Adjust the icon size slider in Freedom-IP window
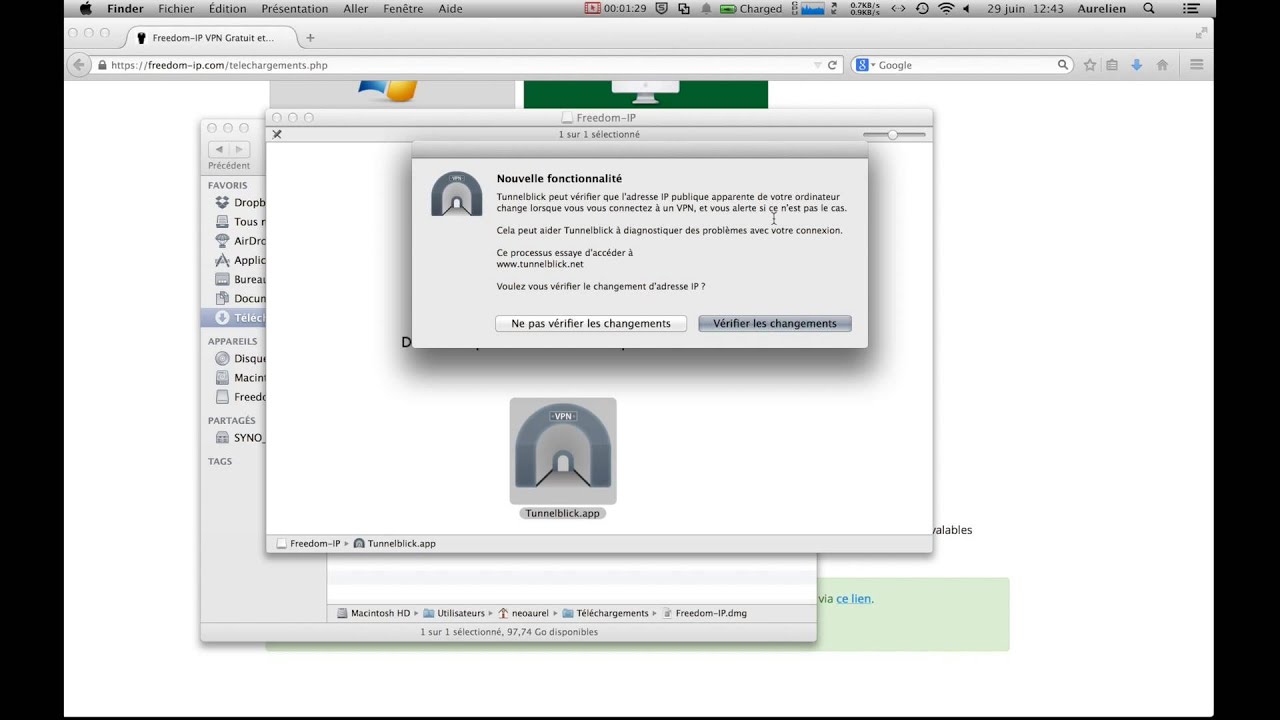This screenshot has width=1280, height=720. [x=894, y=134]
